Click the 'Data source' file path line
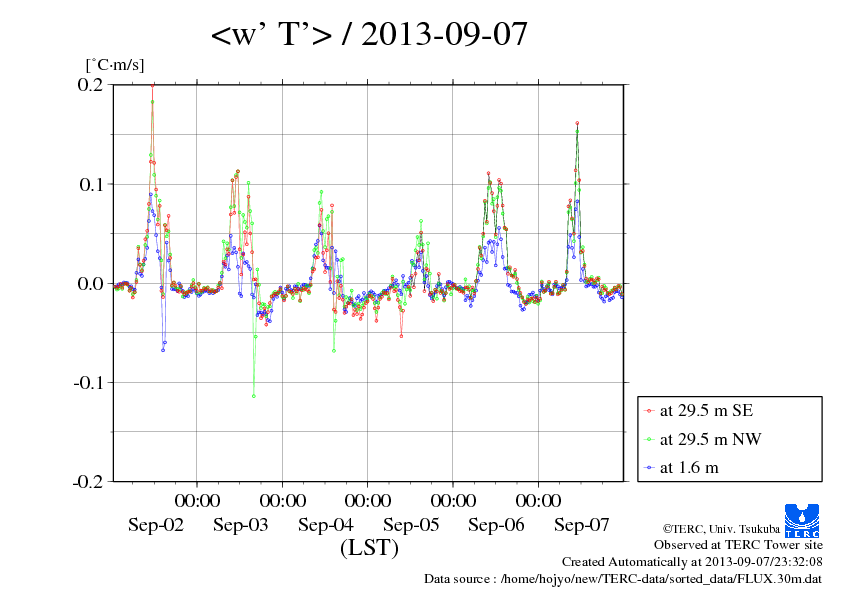 coord(623,579)
